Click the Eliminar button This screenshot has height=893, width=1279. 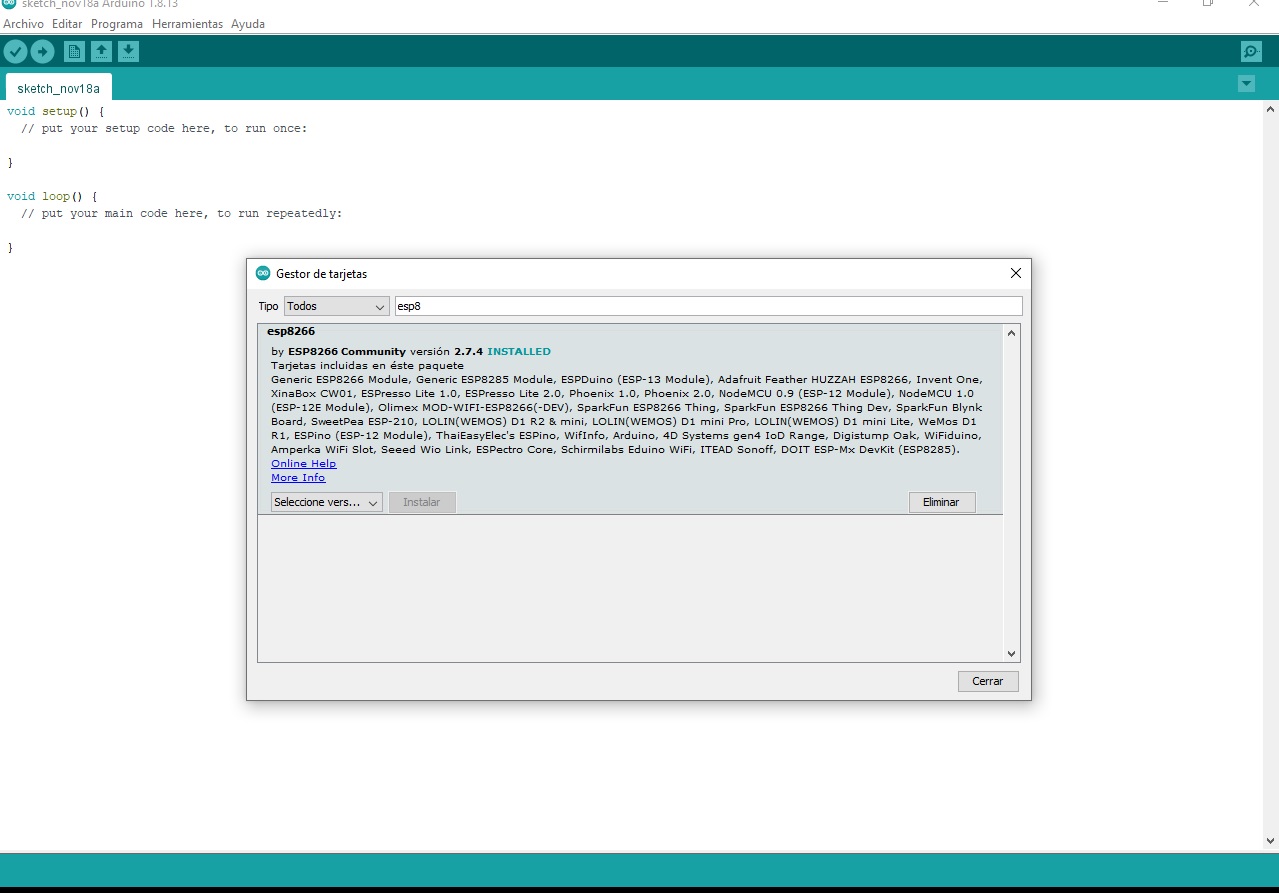(x=942, y=502)
